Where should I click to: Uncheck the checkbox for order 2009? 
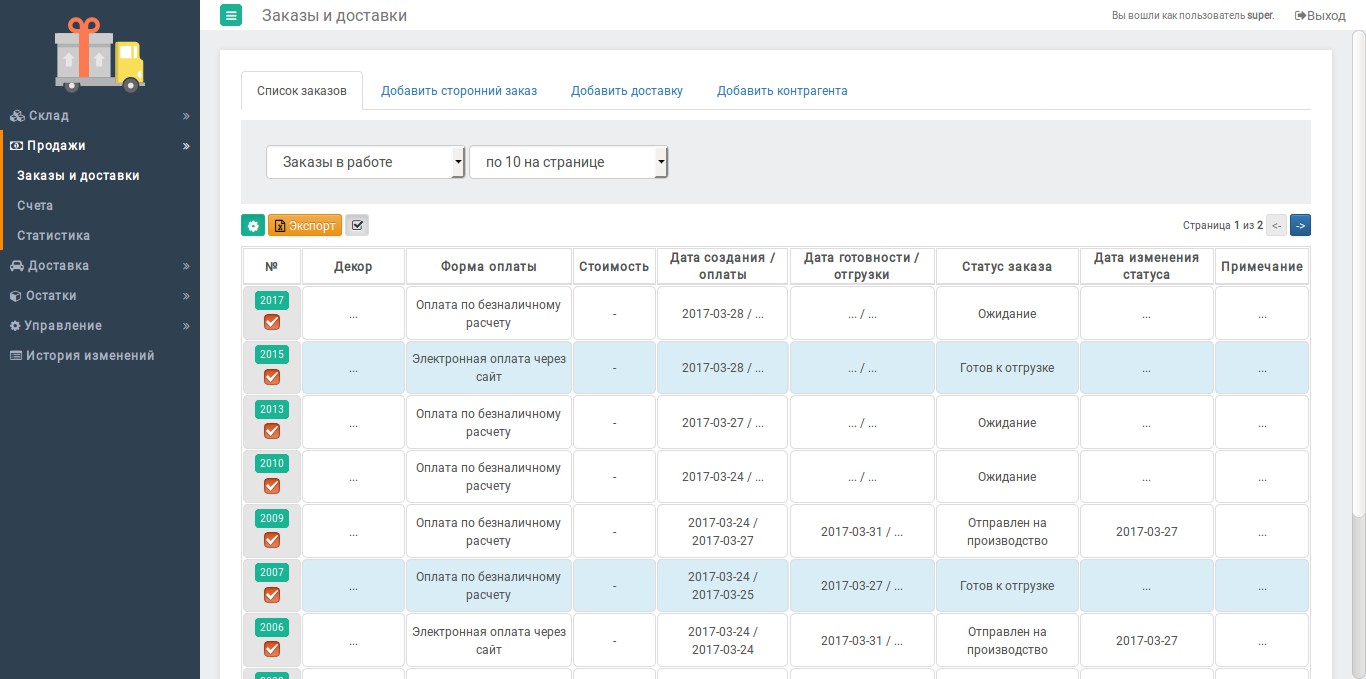(x=272, y=540)
